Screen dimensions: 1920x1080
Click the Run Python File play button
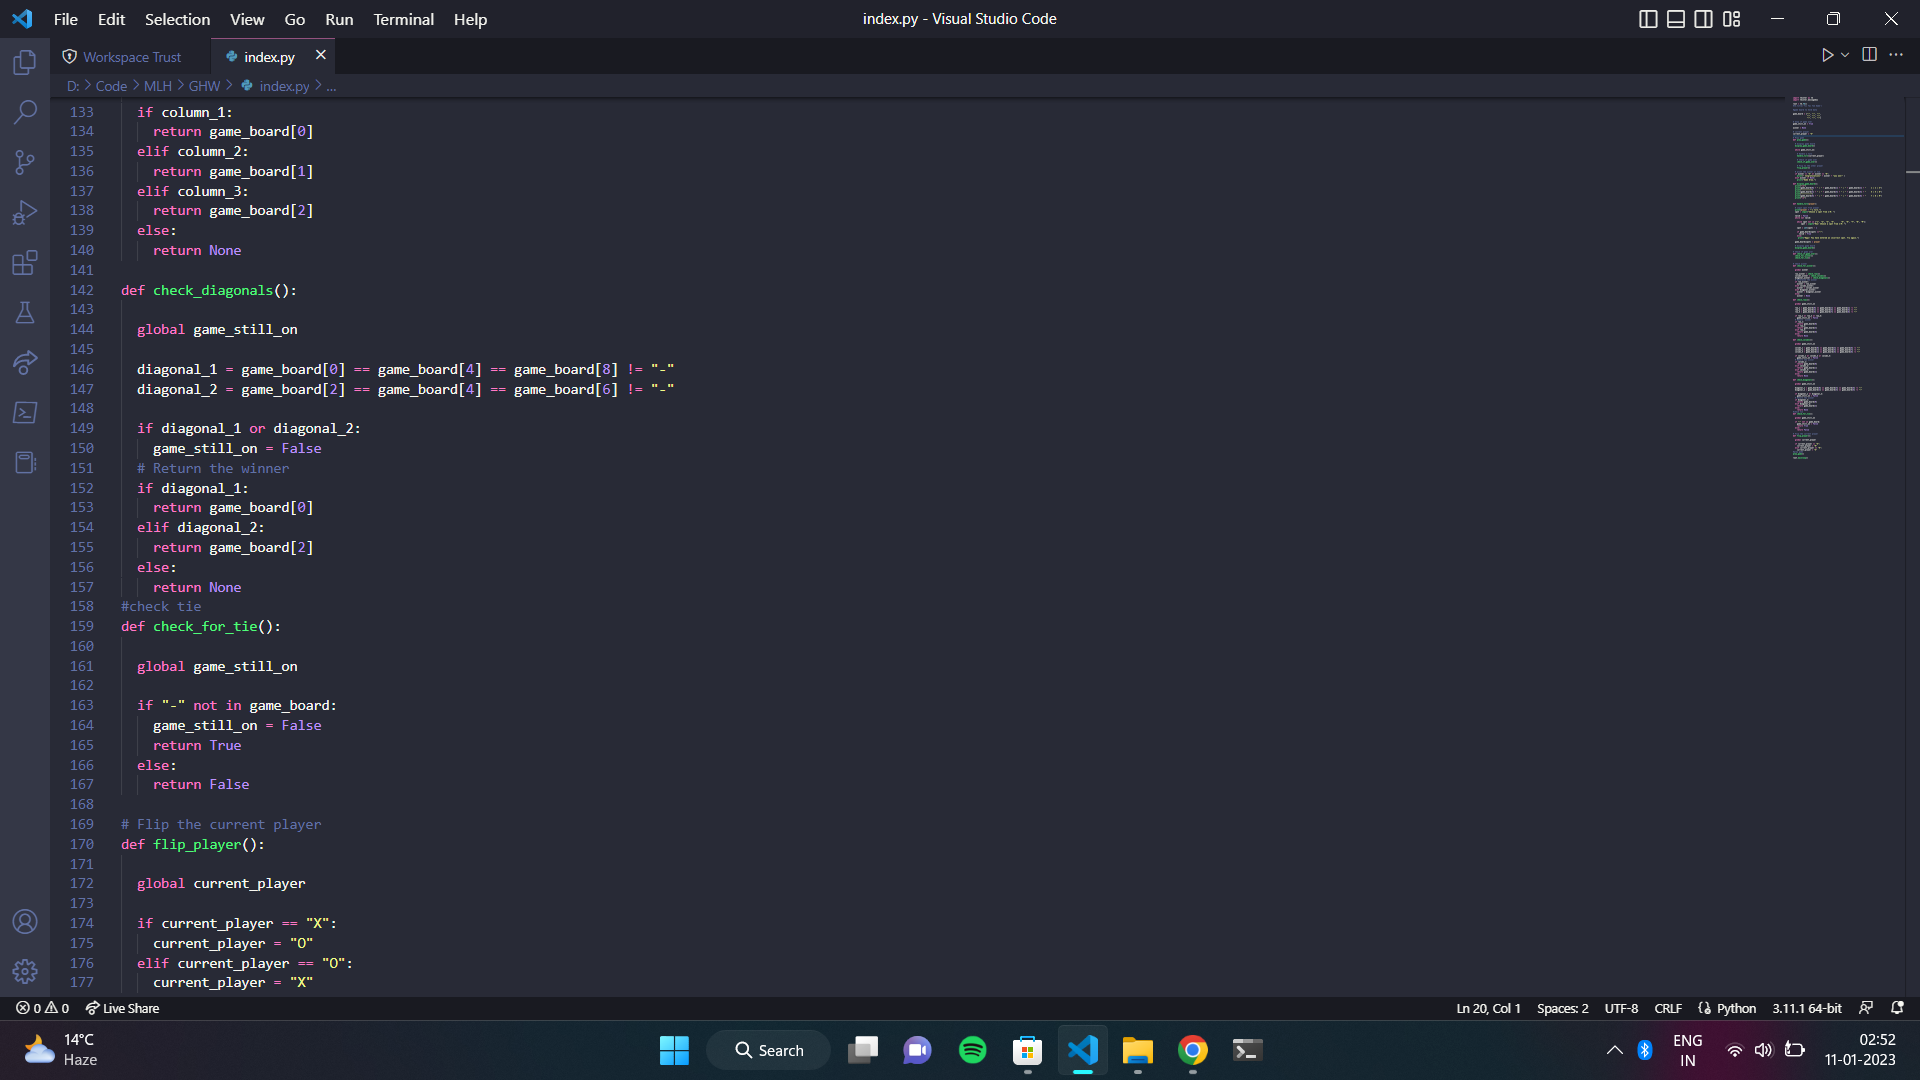pos(1827,55)
